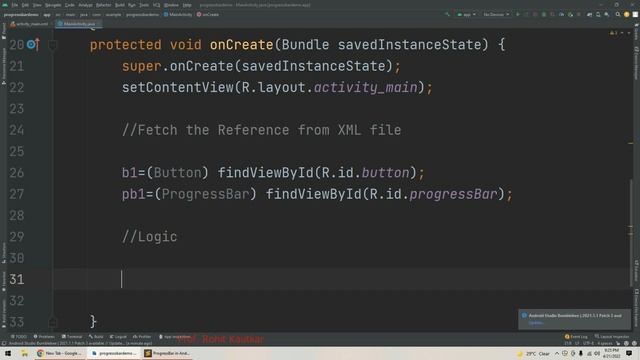
Task: Switch to progressbardemo taskbar item
Action: (113, 353)
